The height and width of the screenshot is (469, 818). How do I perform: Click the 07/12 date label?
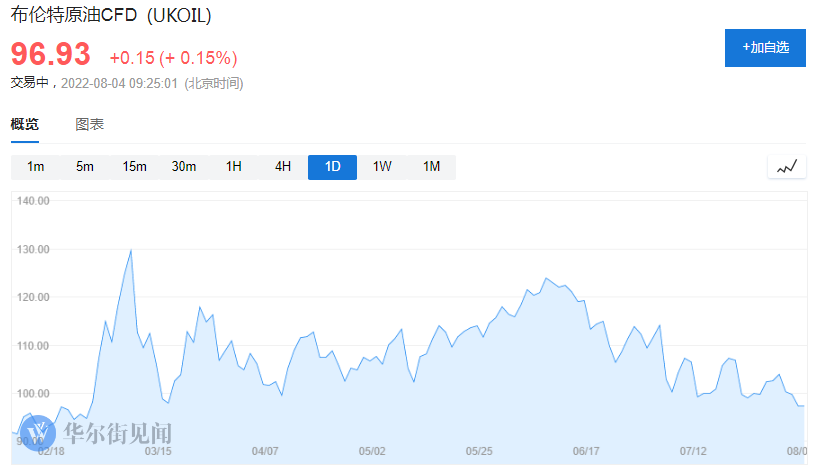(693, 451)
